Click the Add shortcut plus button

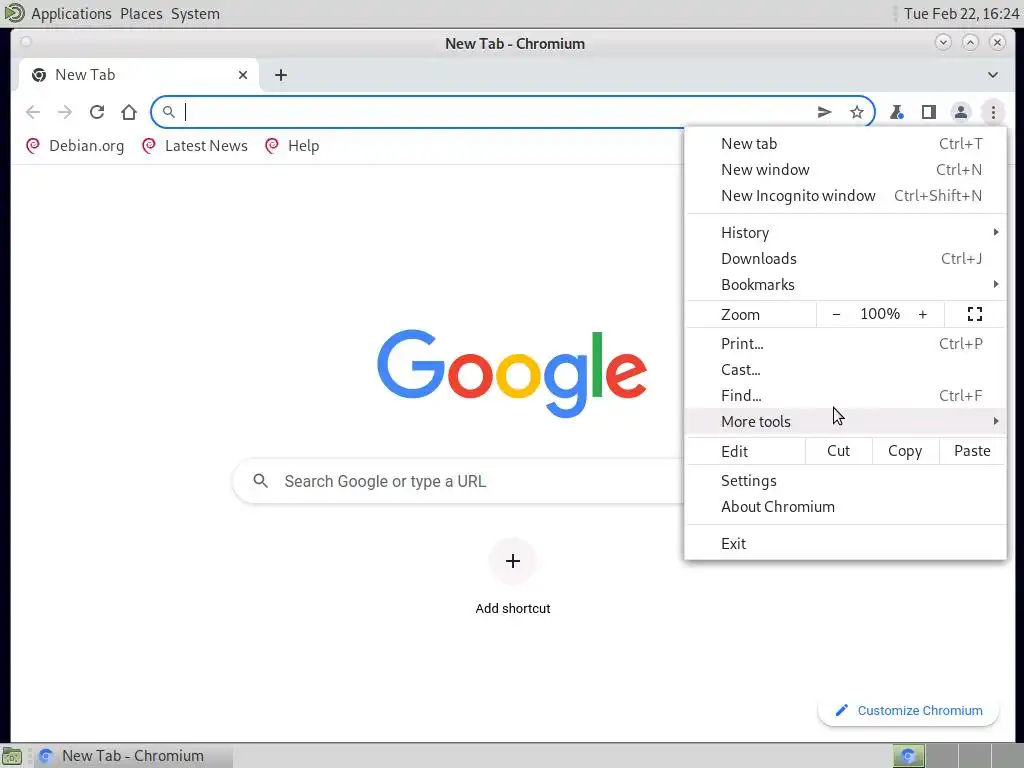coord(513,561)
